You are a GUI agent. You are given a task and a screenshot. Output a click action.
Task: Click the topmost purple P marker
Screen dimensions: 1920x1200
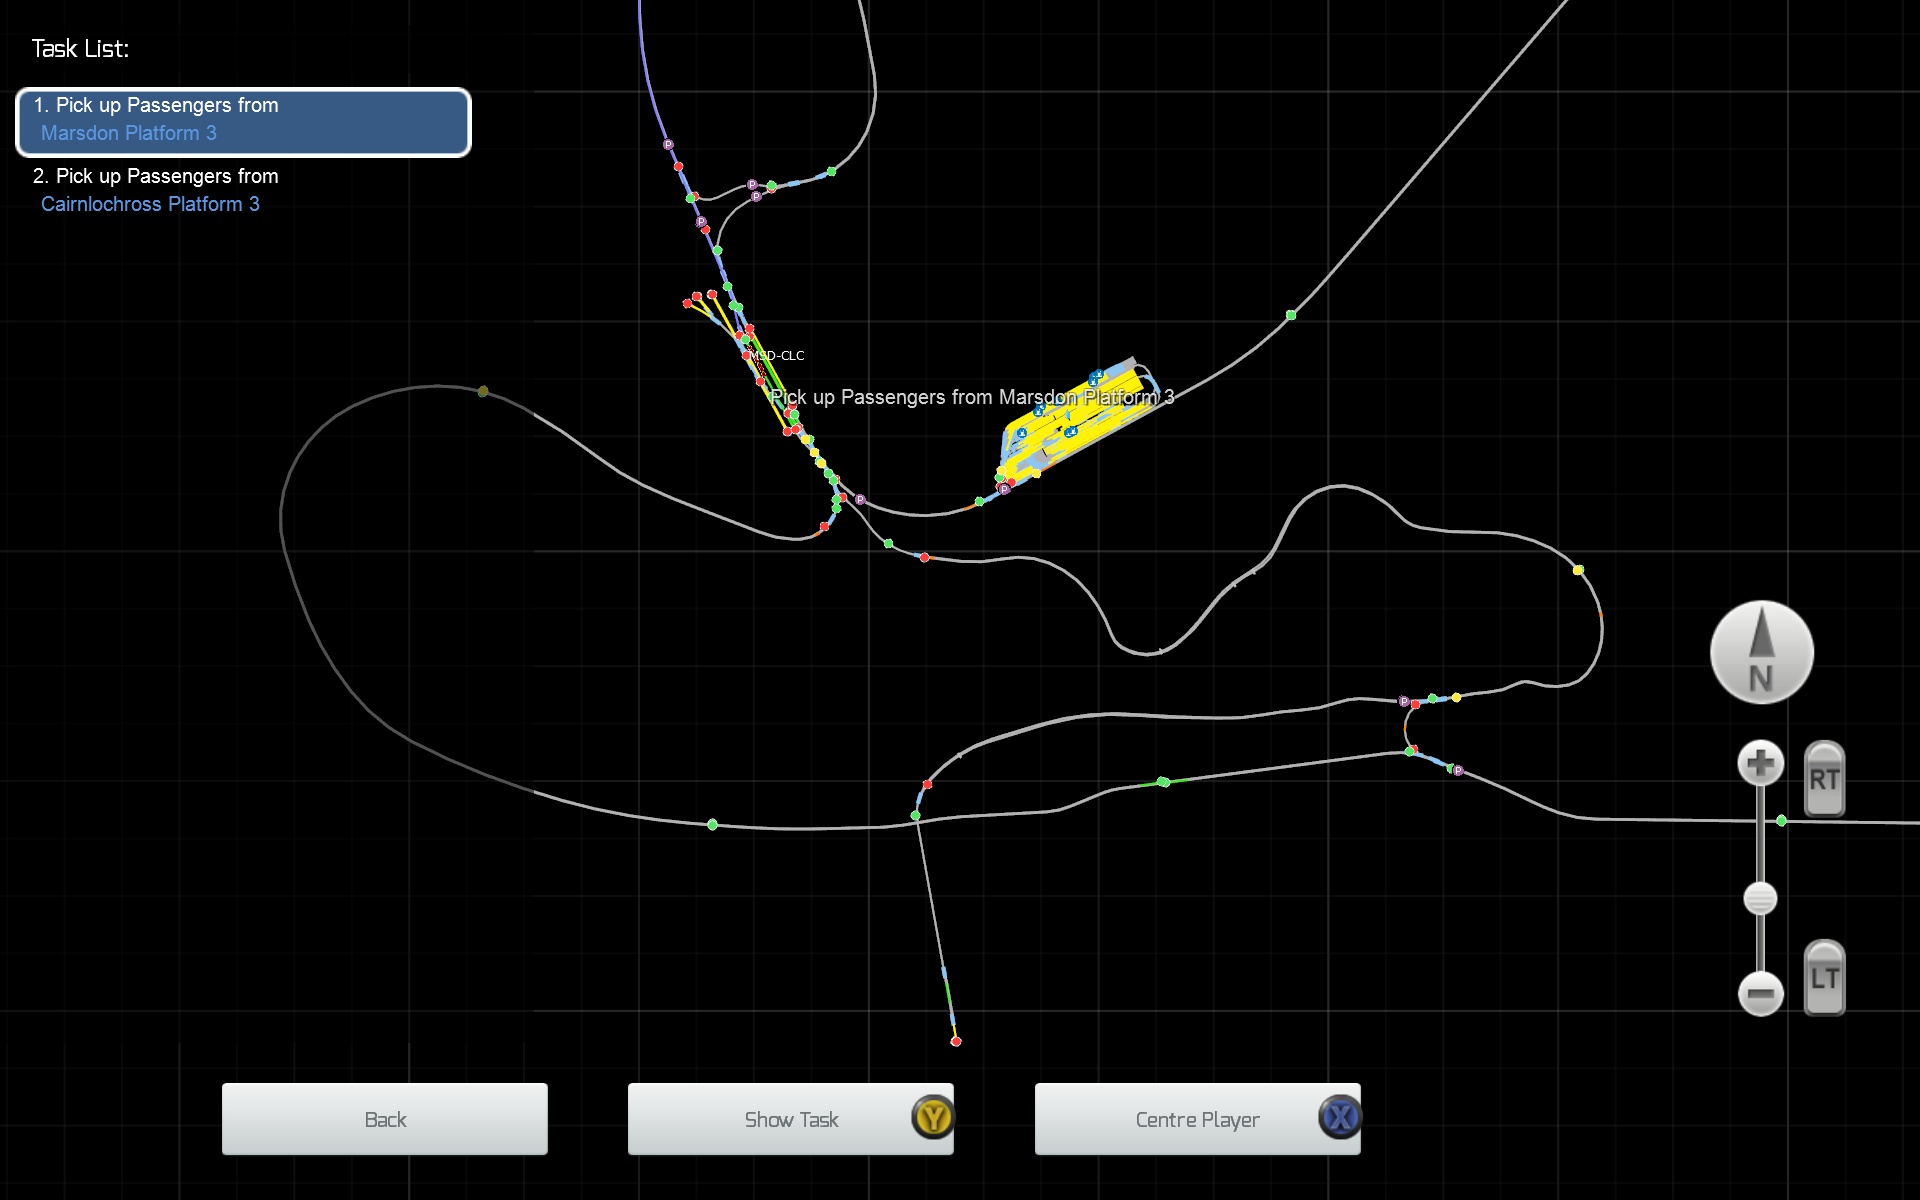[x=668, y=145]
